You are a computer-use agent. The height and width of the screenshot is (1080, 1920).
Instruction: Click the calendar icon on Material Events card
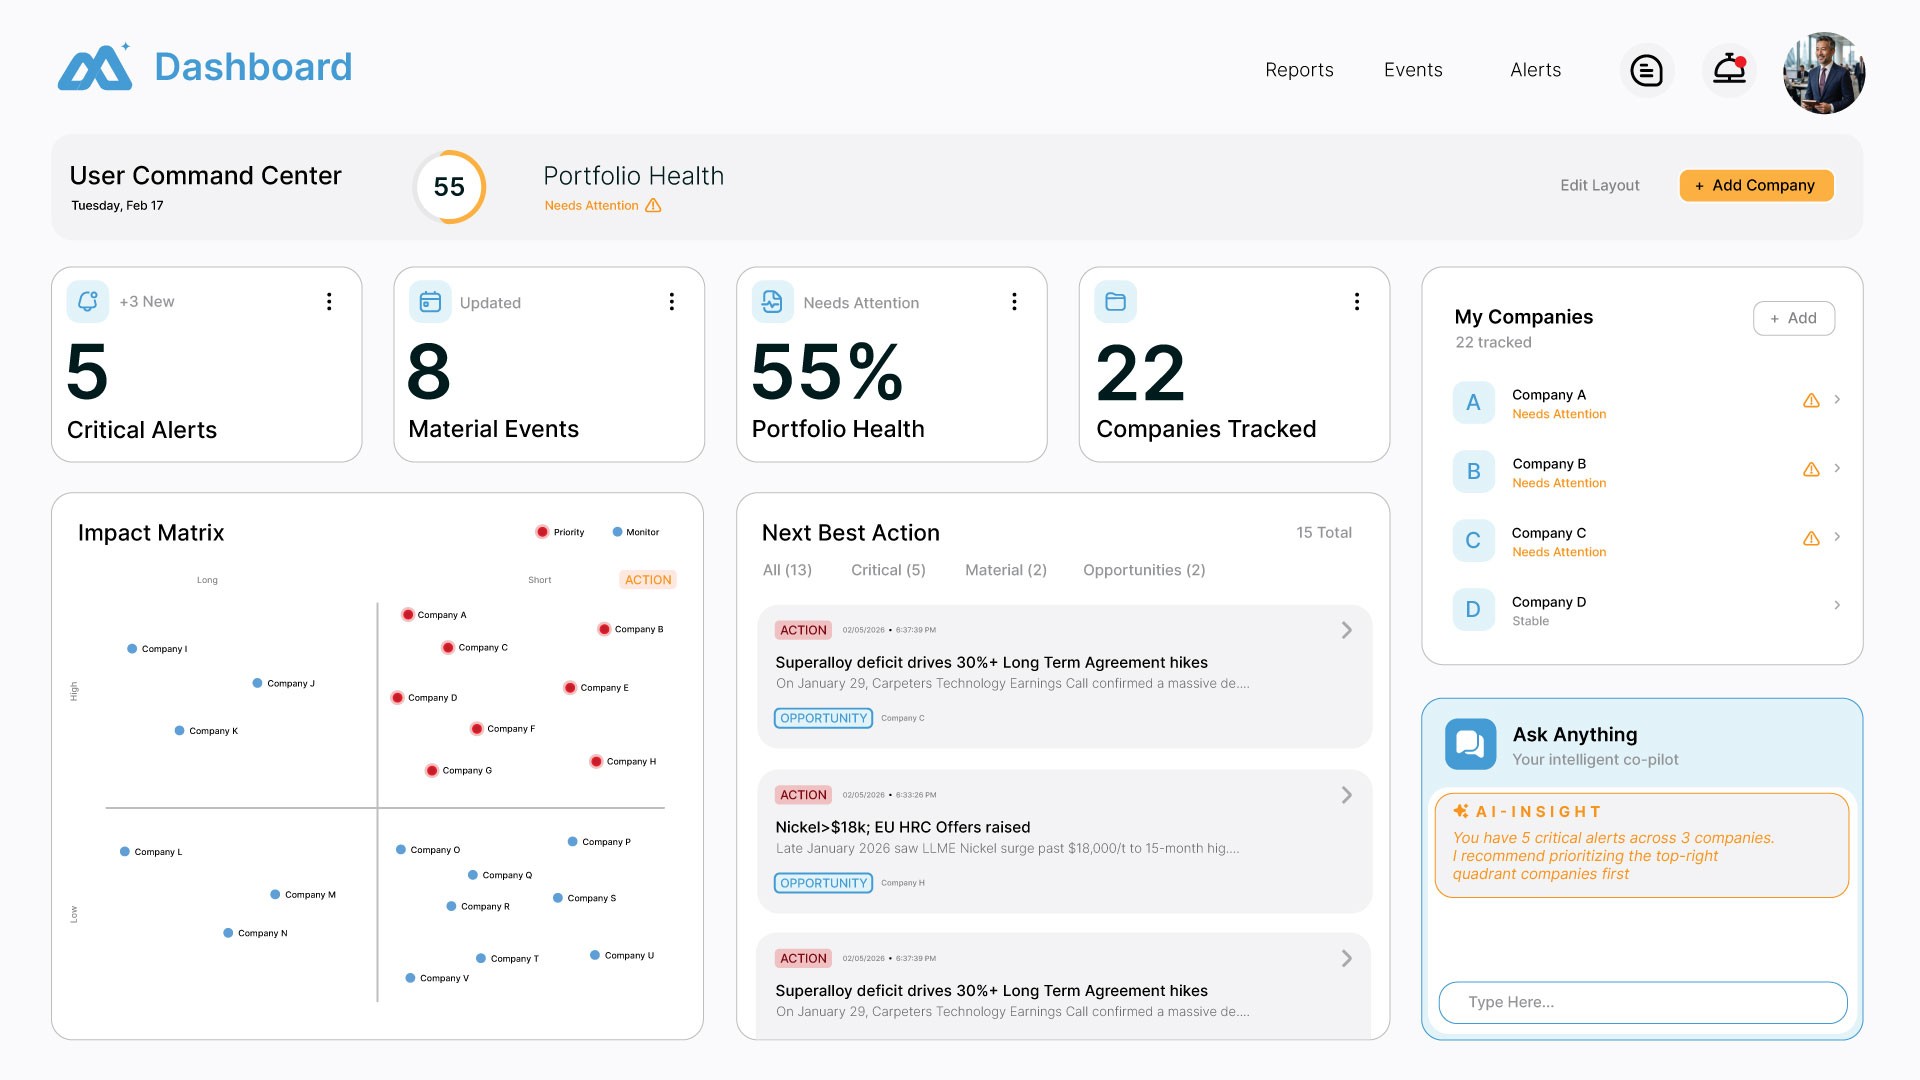point(430,301)
